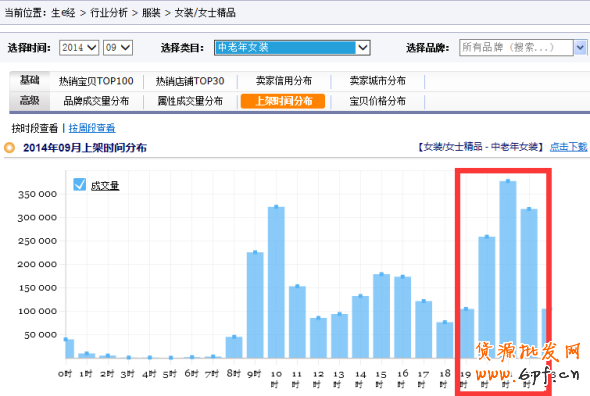
Task: Select the highlighted 上架时间分布 tab
Action: 283,101
